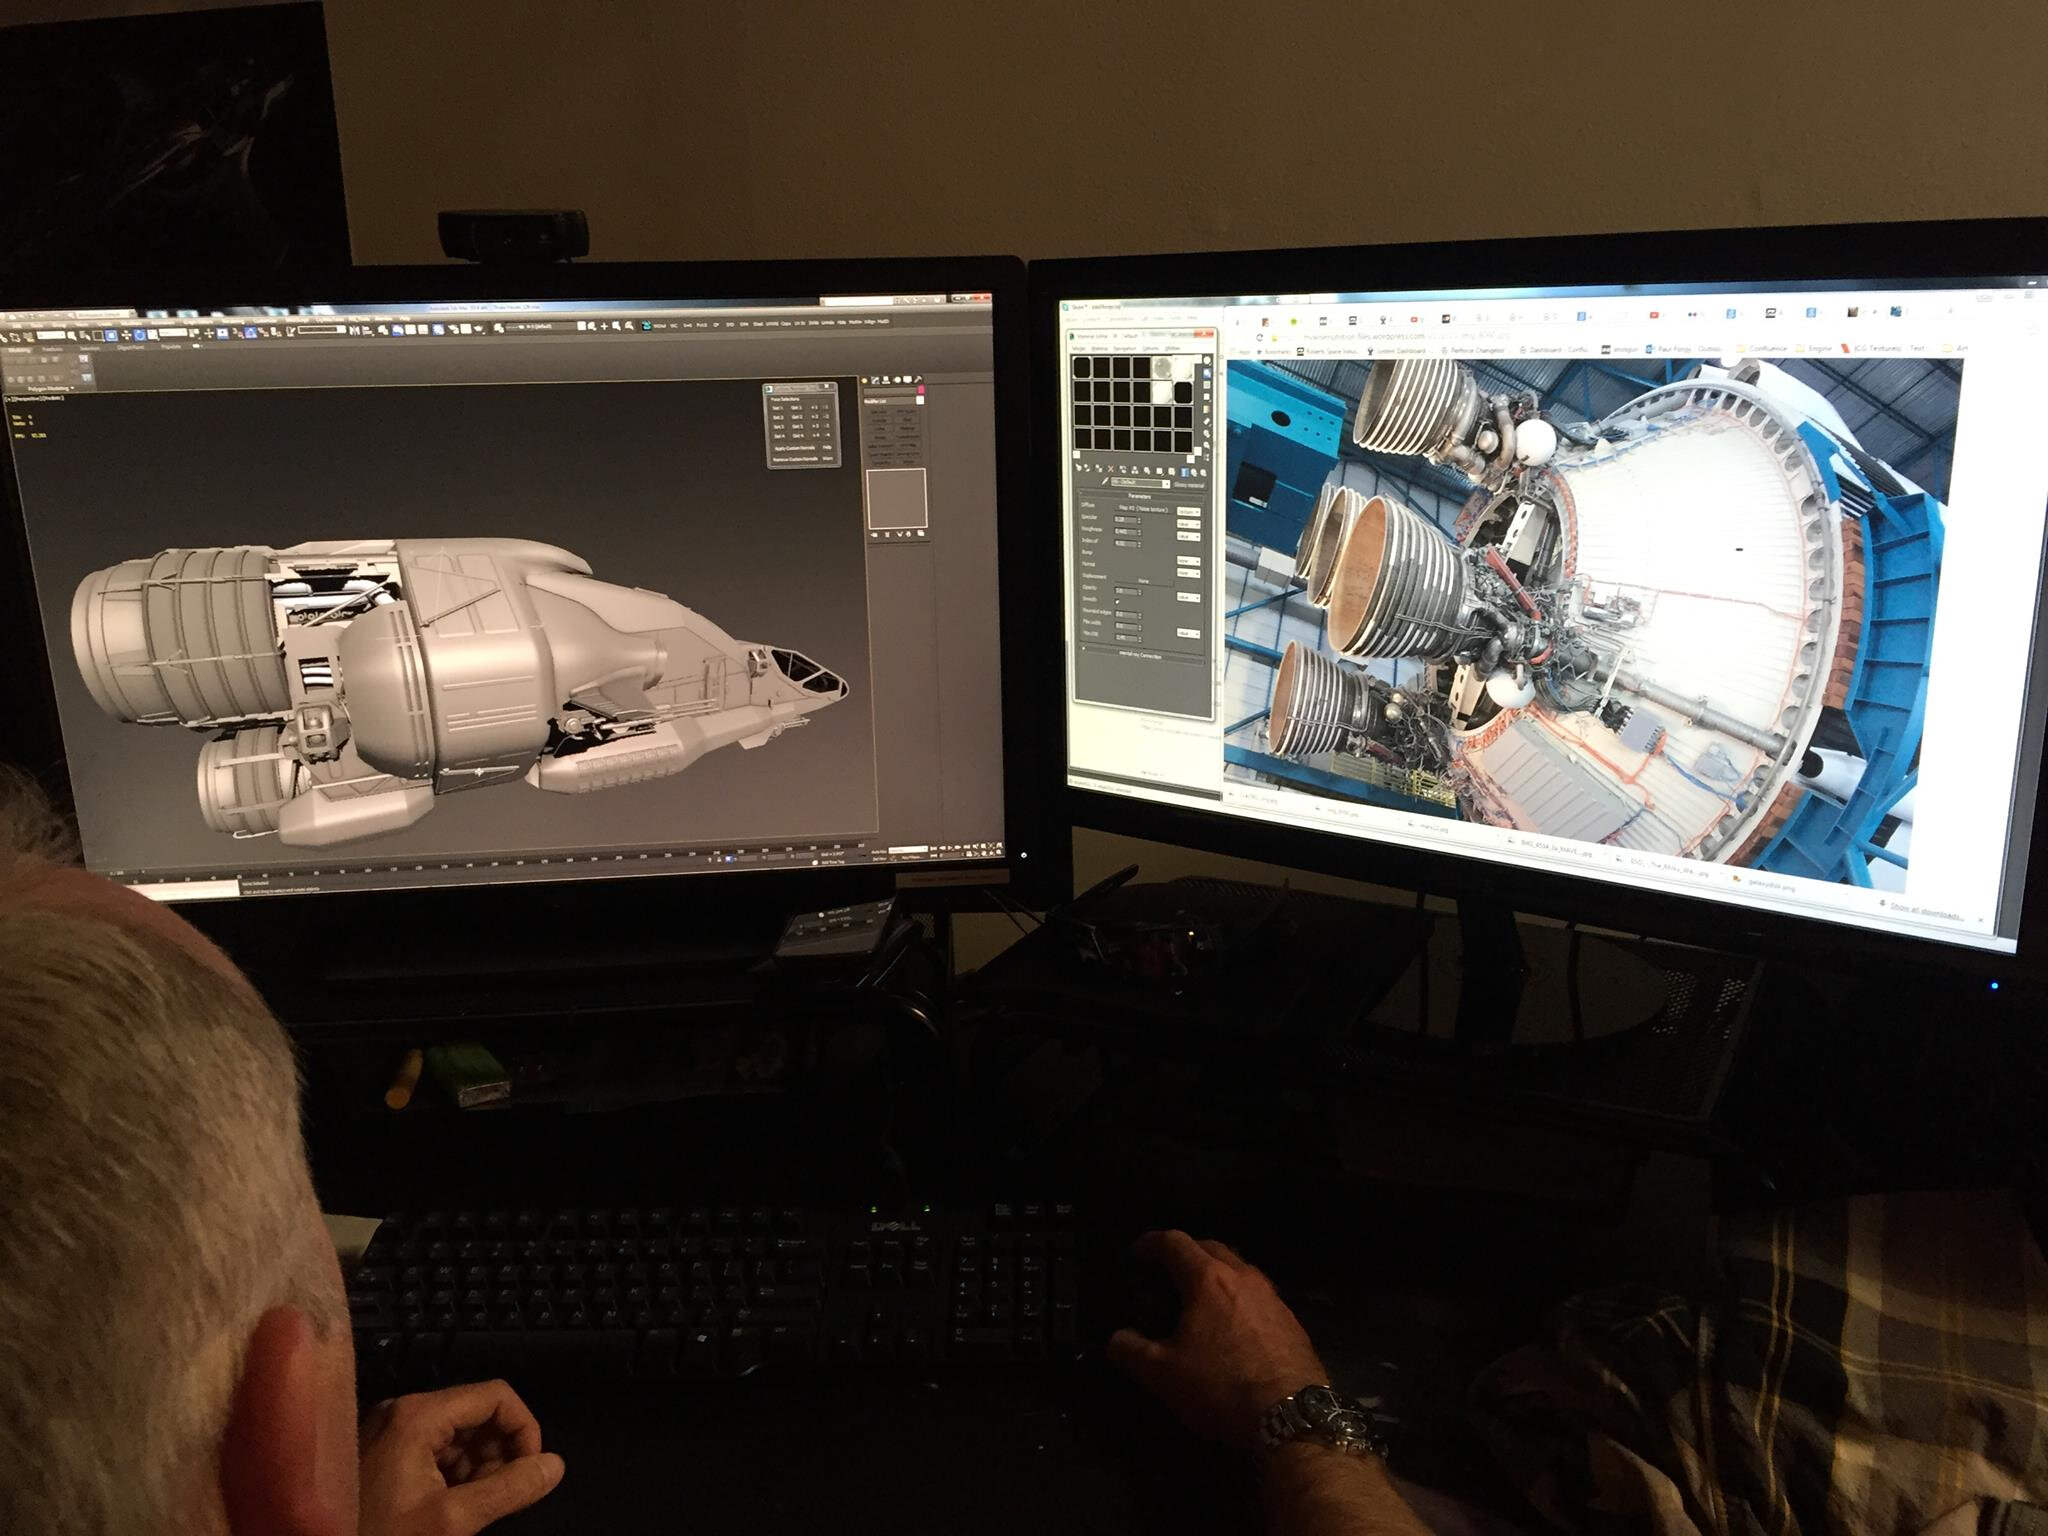Open the Options menu in Material Editor
This screenshot has height=1536, width=2048.
tap(1150, 348)
